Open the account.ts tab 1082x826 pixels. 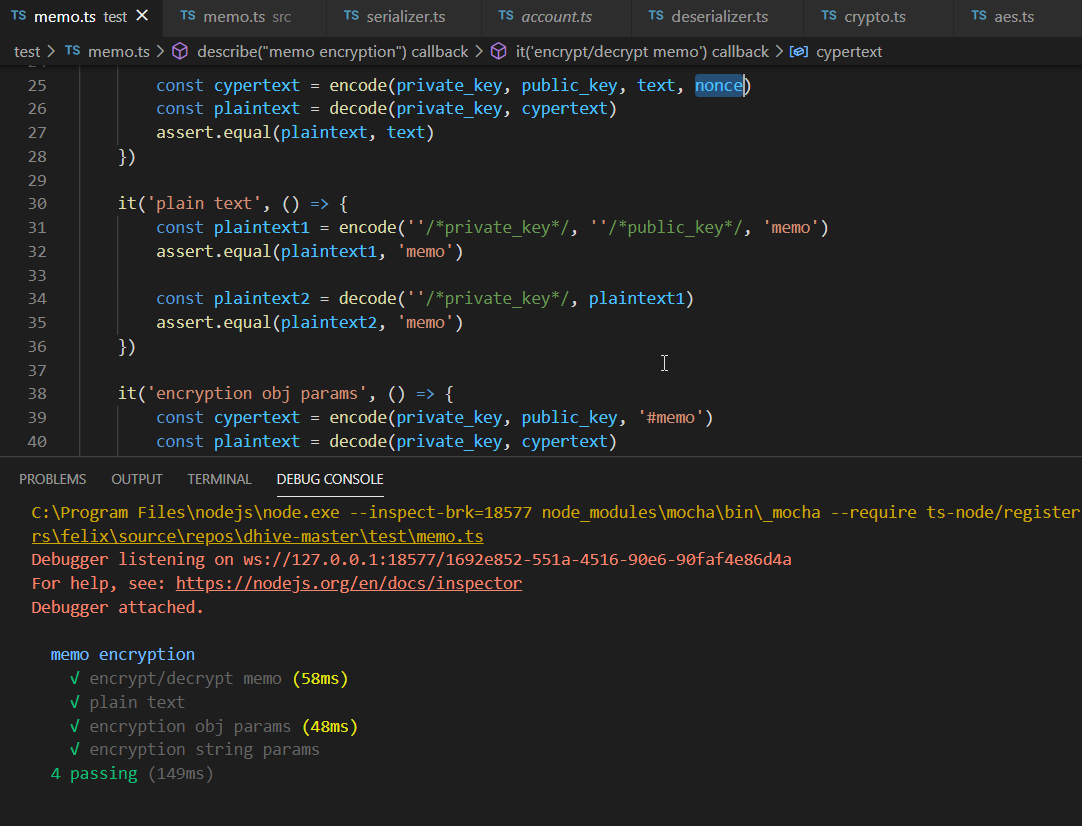556,17
